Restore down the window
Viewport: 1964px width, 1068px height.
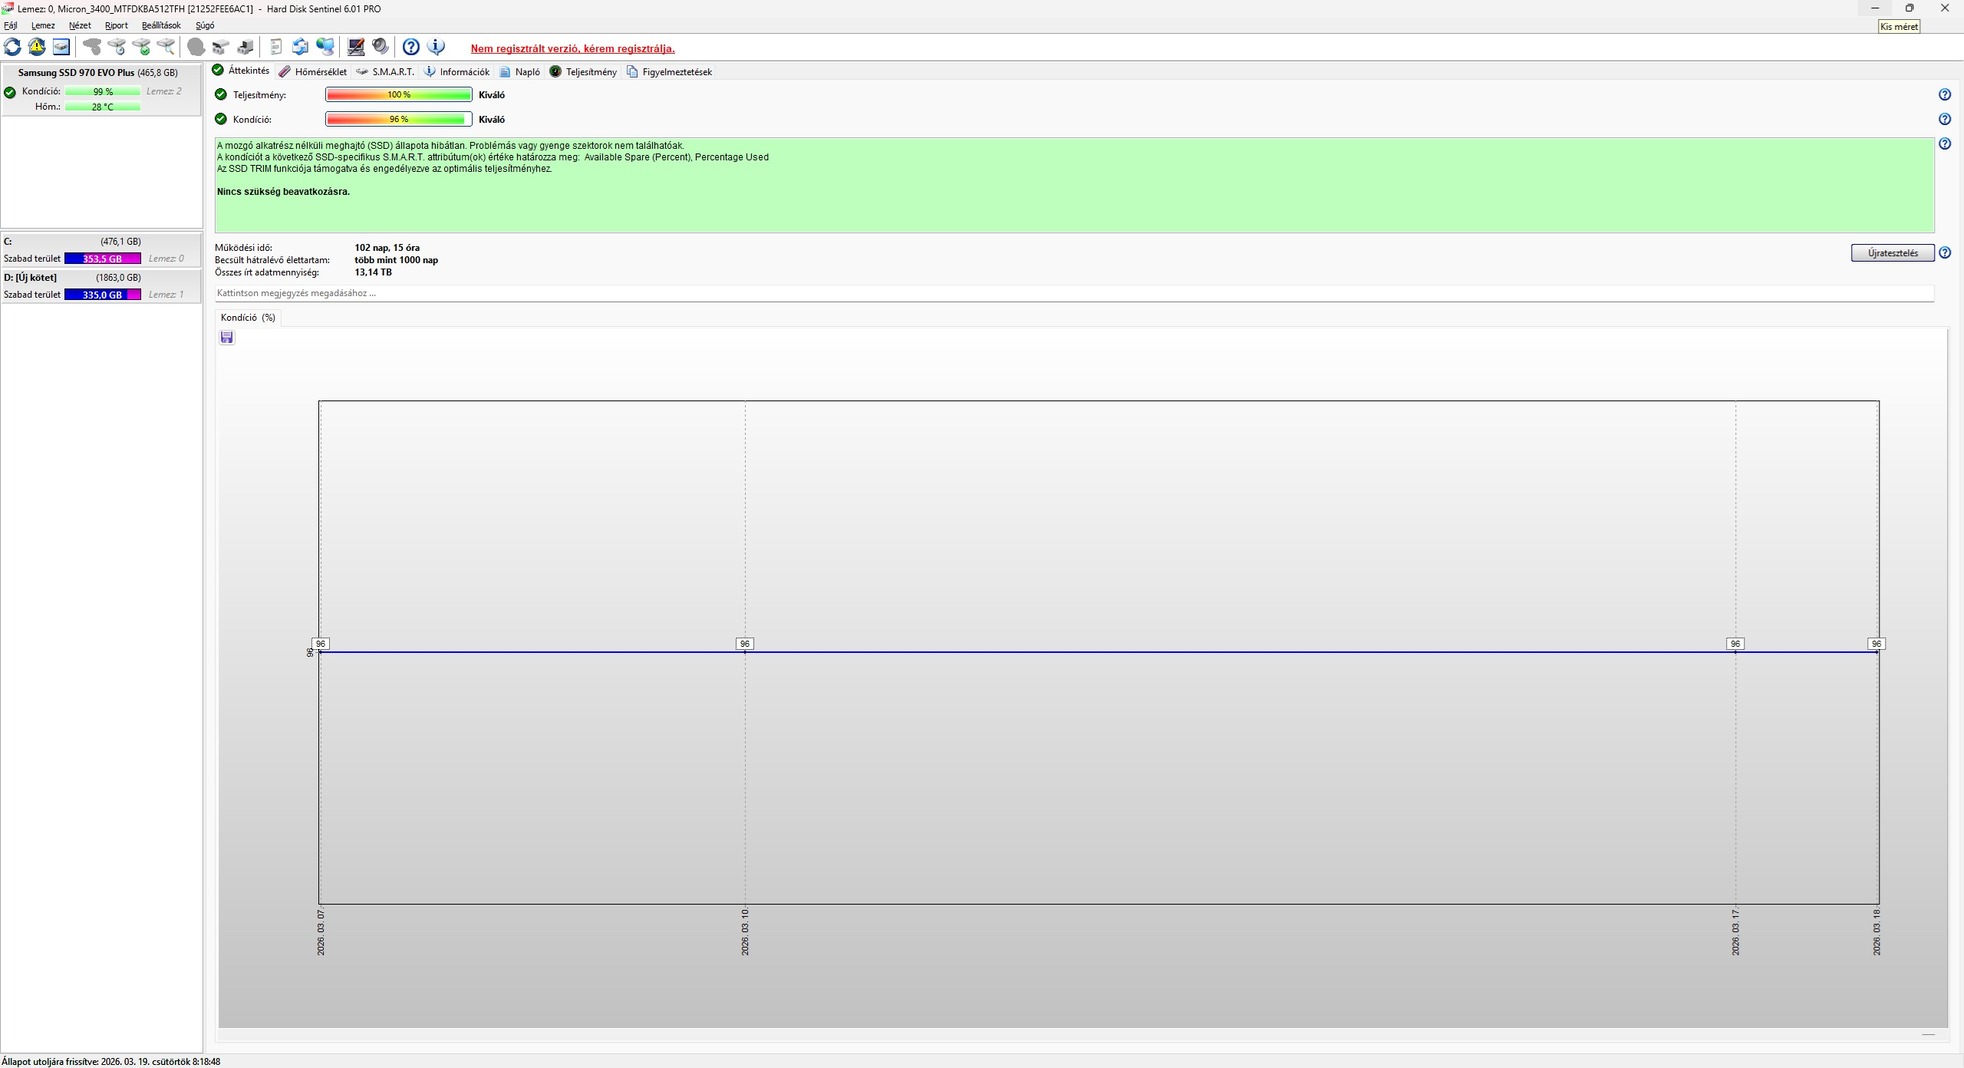[1909, 8]
